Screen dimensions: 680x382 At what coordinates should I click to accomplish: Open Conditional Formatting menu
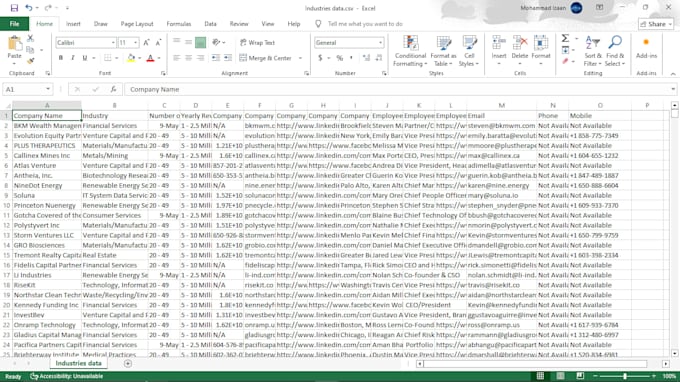tap(410, 51)
